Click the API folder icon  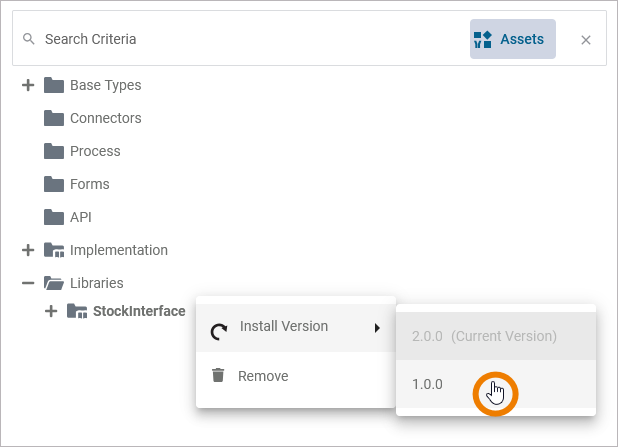(54, 218)
